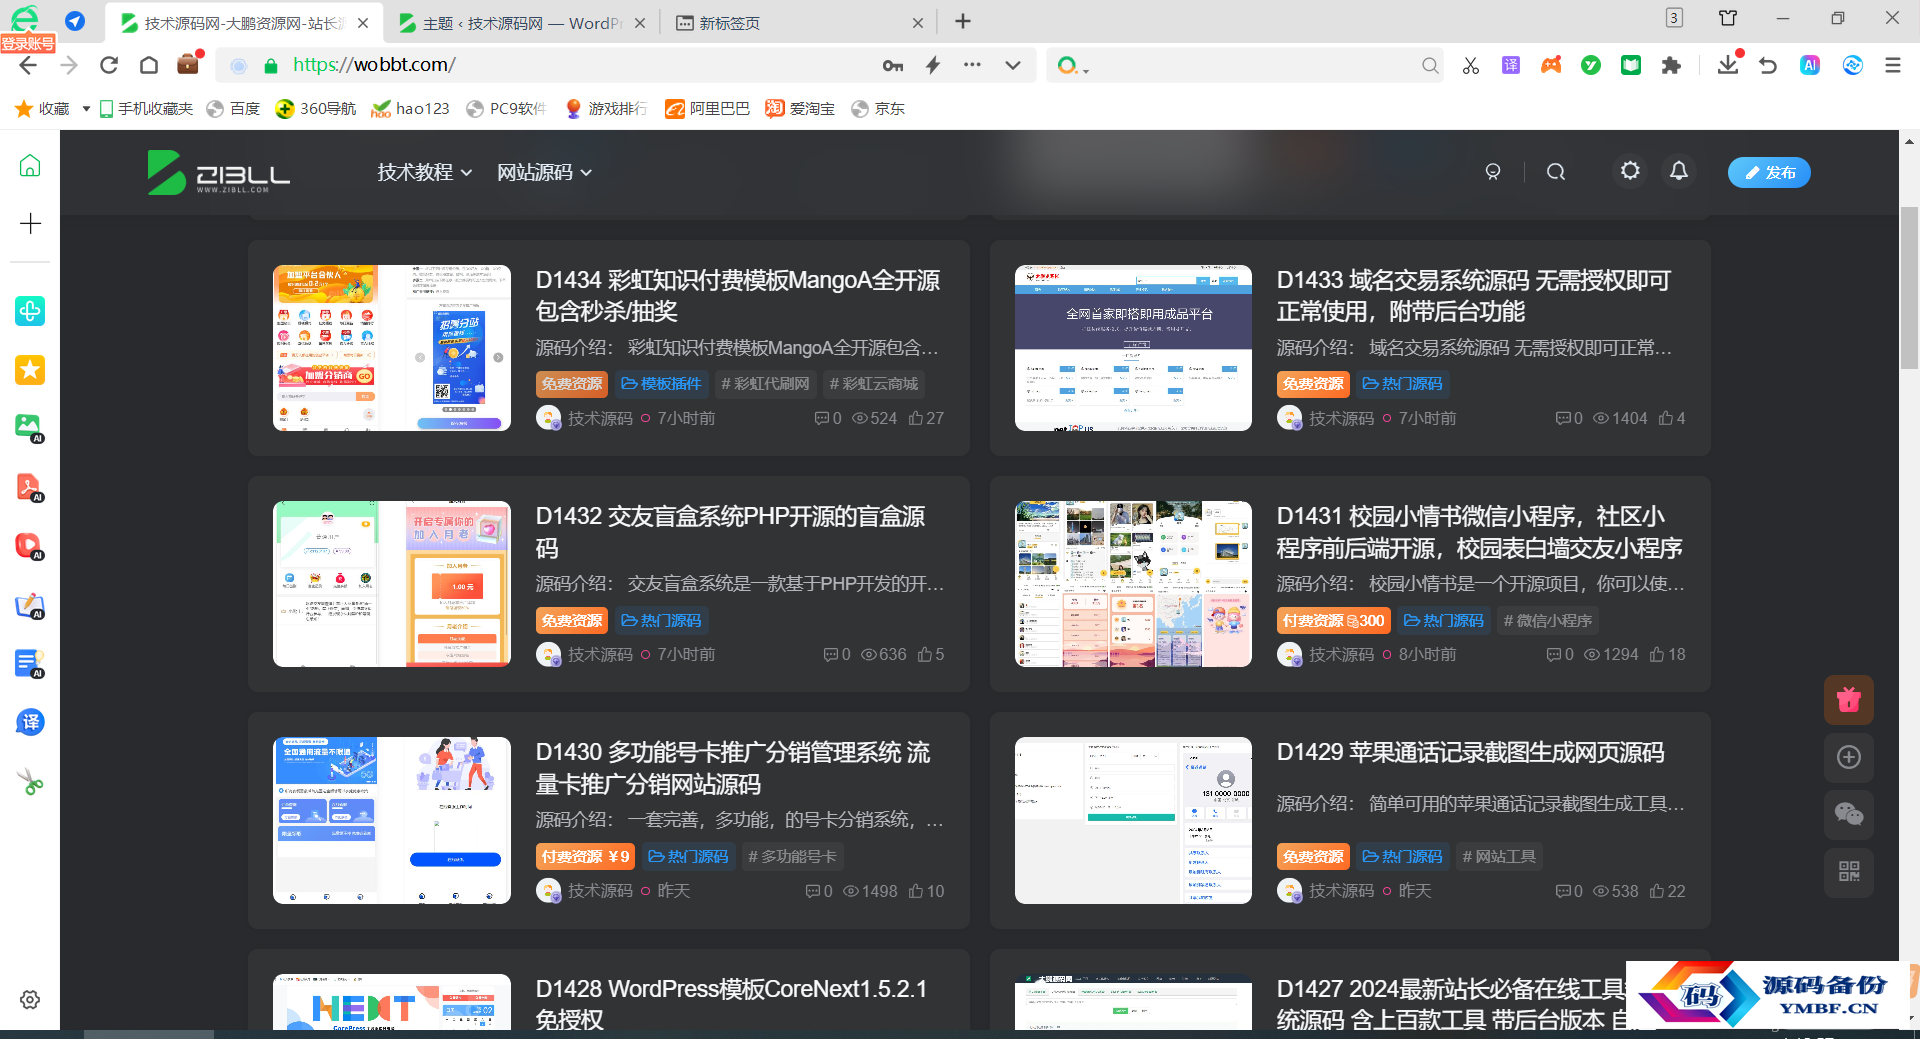Click the #彩虹云商城 tag
The image size is (1920, 1039).
click(874, 384)
